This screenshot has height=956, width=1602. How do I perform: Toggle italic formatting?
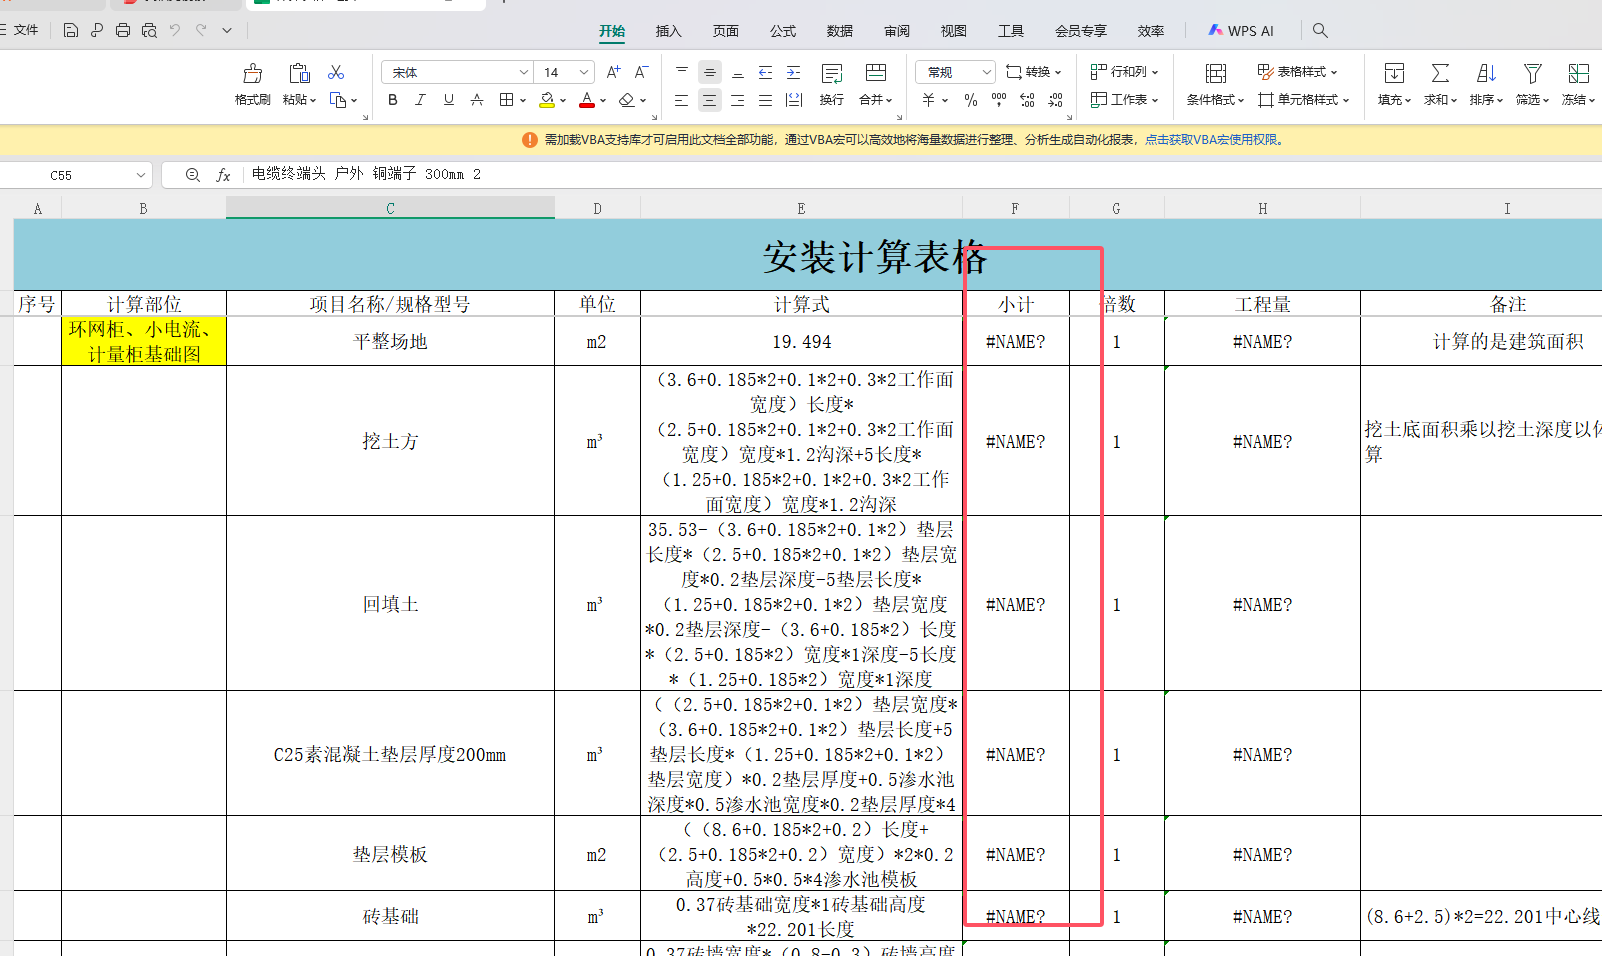(421, 100)
